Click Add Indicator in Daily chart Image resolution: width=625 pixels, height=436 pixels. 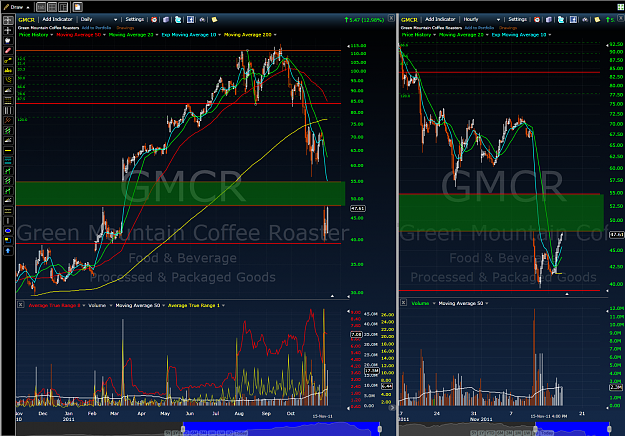[57, 19]
